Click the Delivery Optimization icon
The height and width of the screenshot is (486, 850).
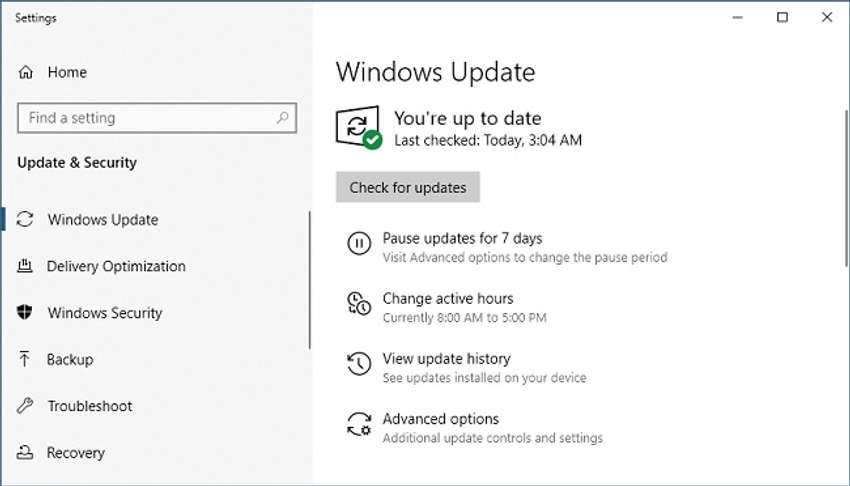point(25,265)
